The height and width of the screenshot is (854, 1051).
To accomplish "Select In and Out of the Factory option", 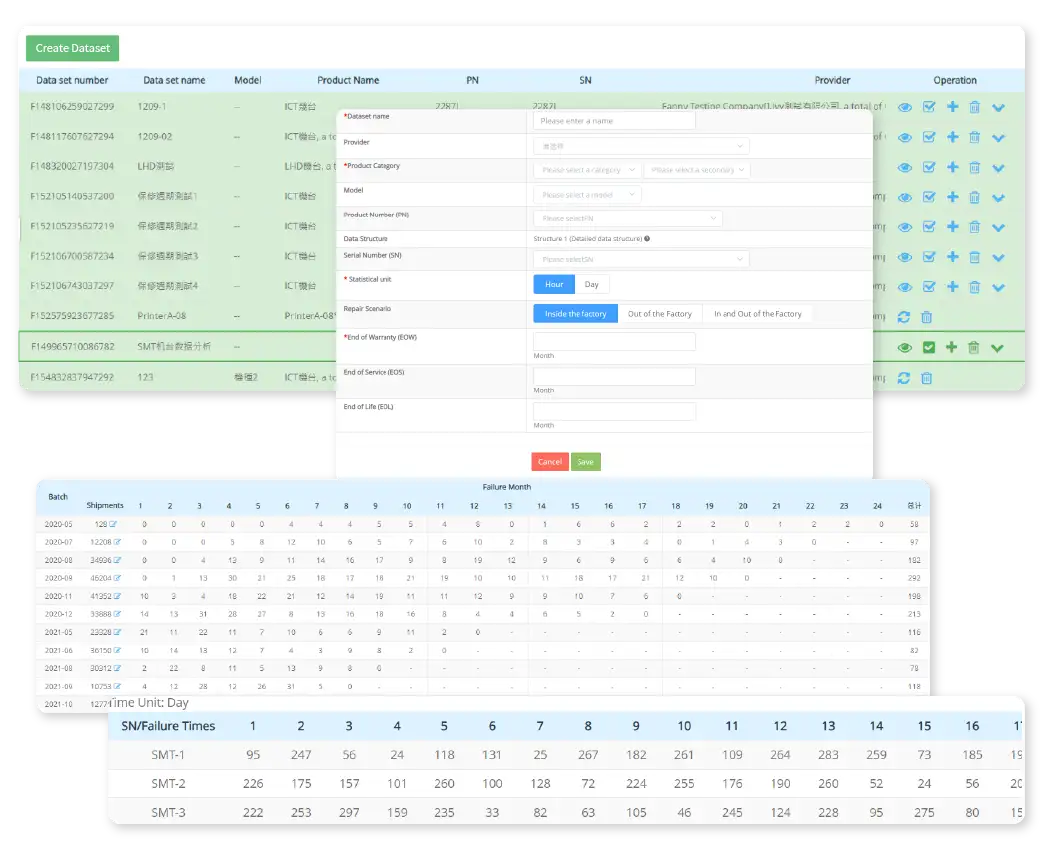I will pyautogui.click(x=757, y=314).
